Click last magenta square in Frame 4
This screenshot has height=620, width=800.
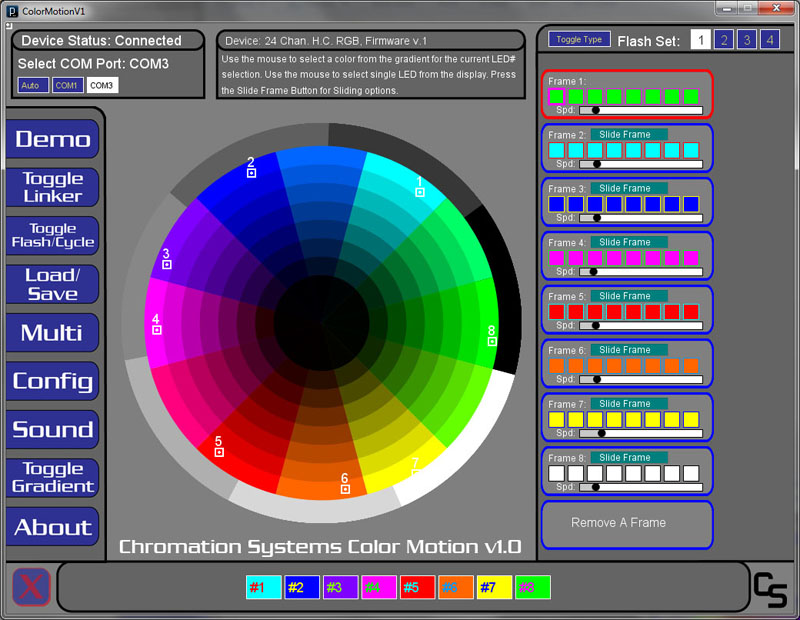click(691, 258)
